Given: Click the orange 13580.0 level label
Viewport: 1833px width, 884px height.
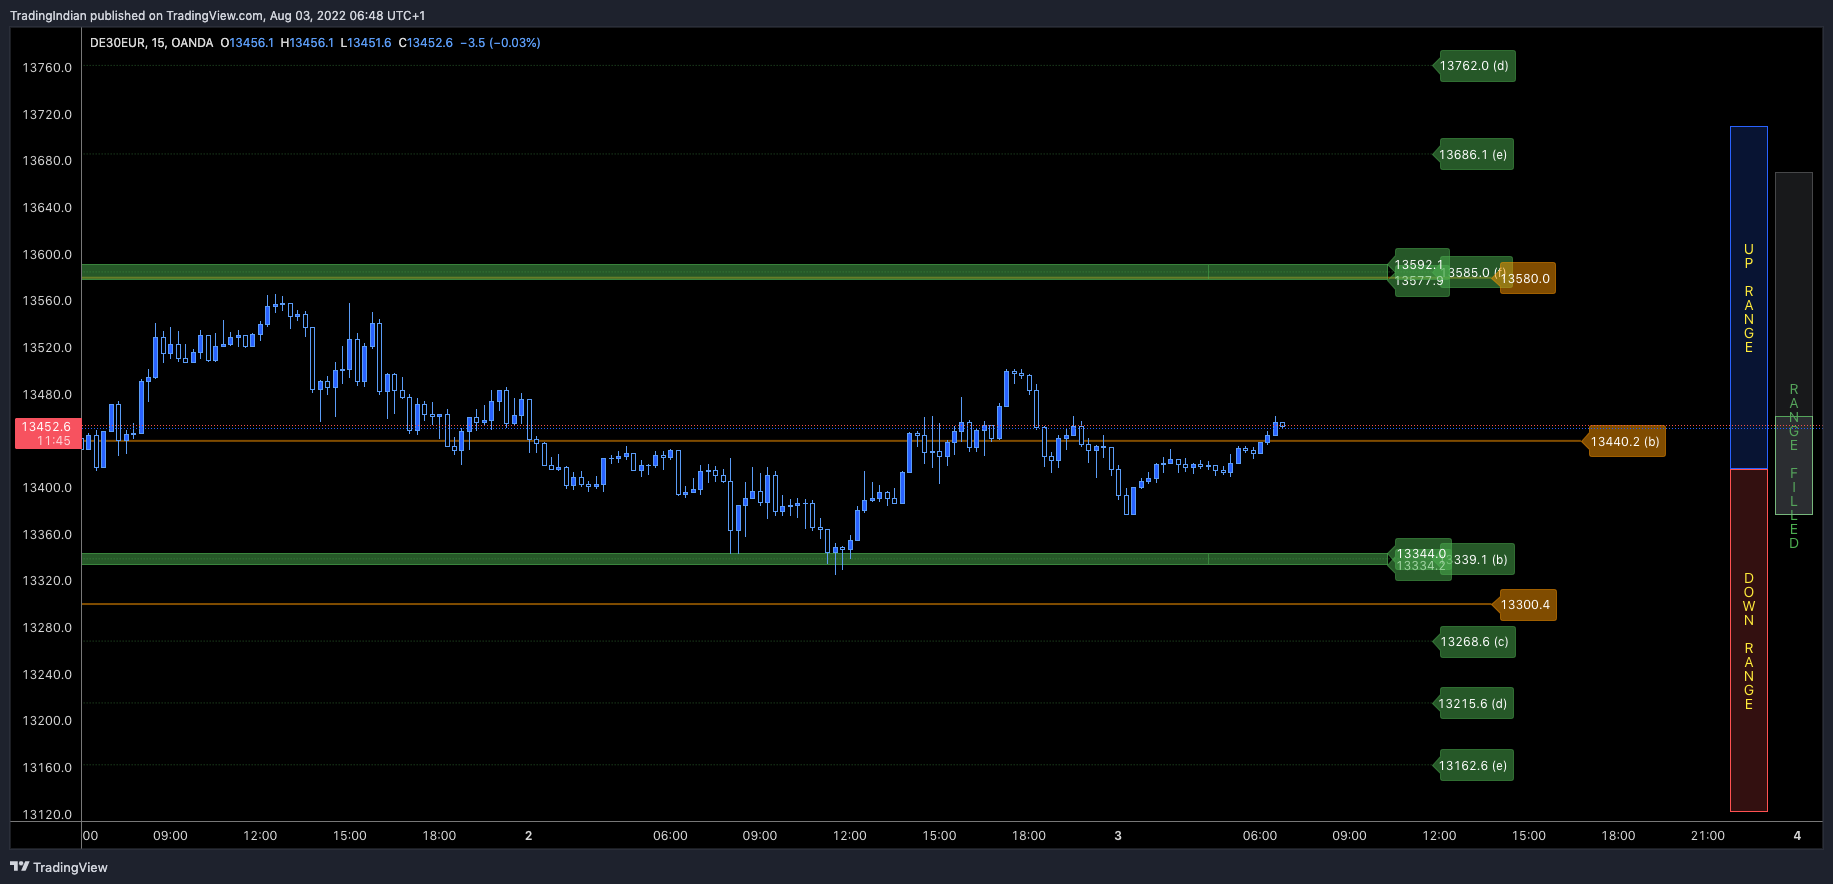Looking at the screenshot, I should (1525, 279).
